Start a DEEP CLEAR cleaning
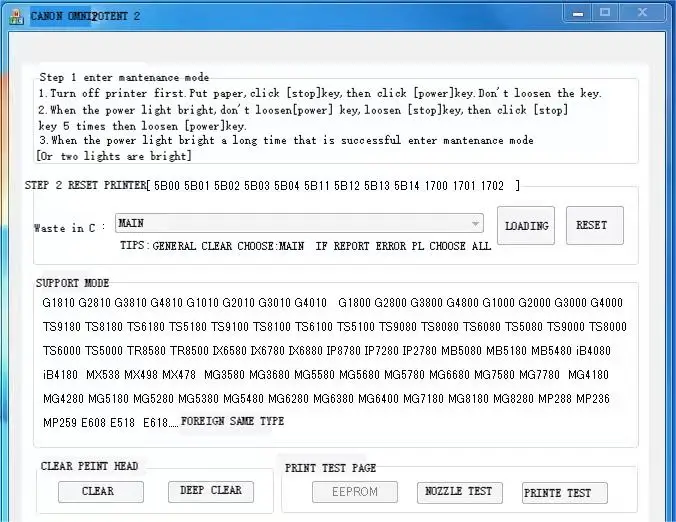 click(211, 492)
